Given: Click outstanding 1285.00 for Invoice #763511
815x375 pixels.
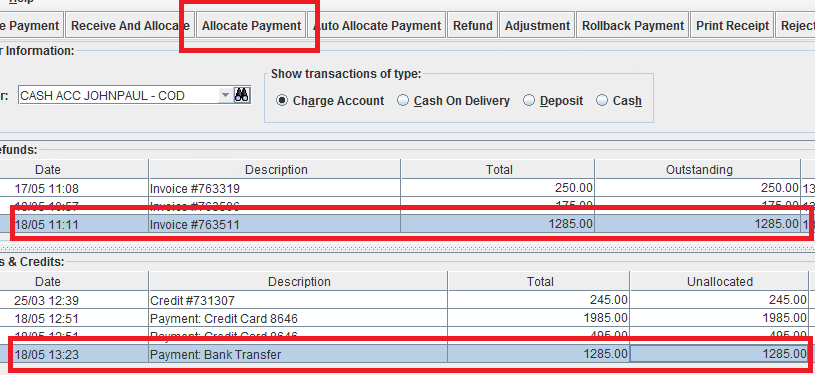Looking at the screenshot, I should click(698, 224).
